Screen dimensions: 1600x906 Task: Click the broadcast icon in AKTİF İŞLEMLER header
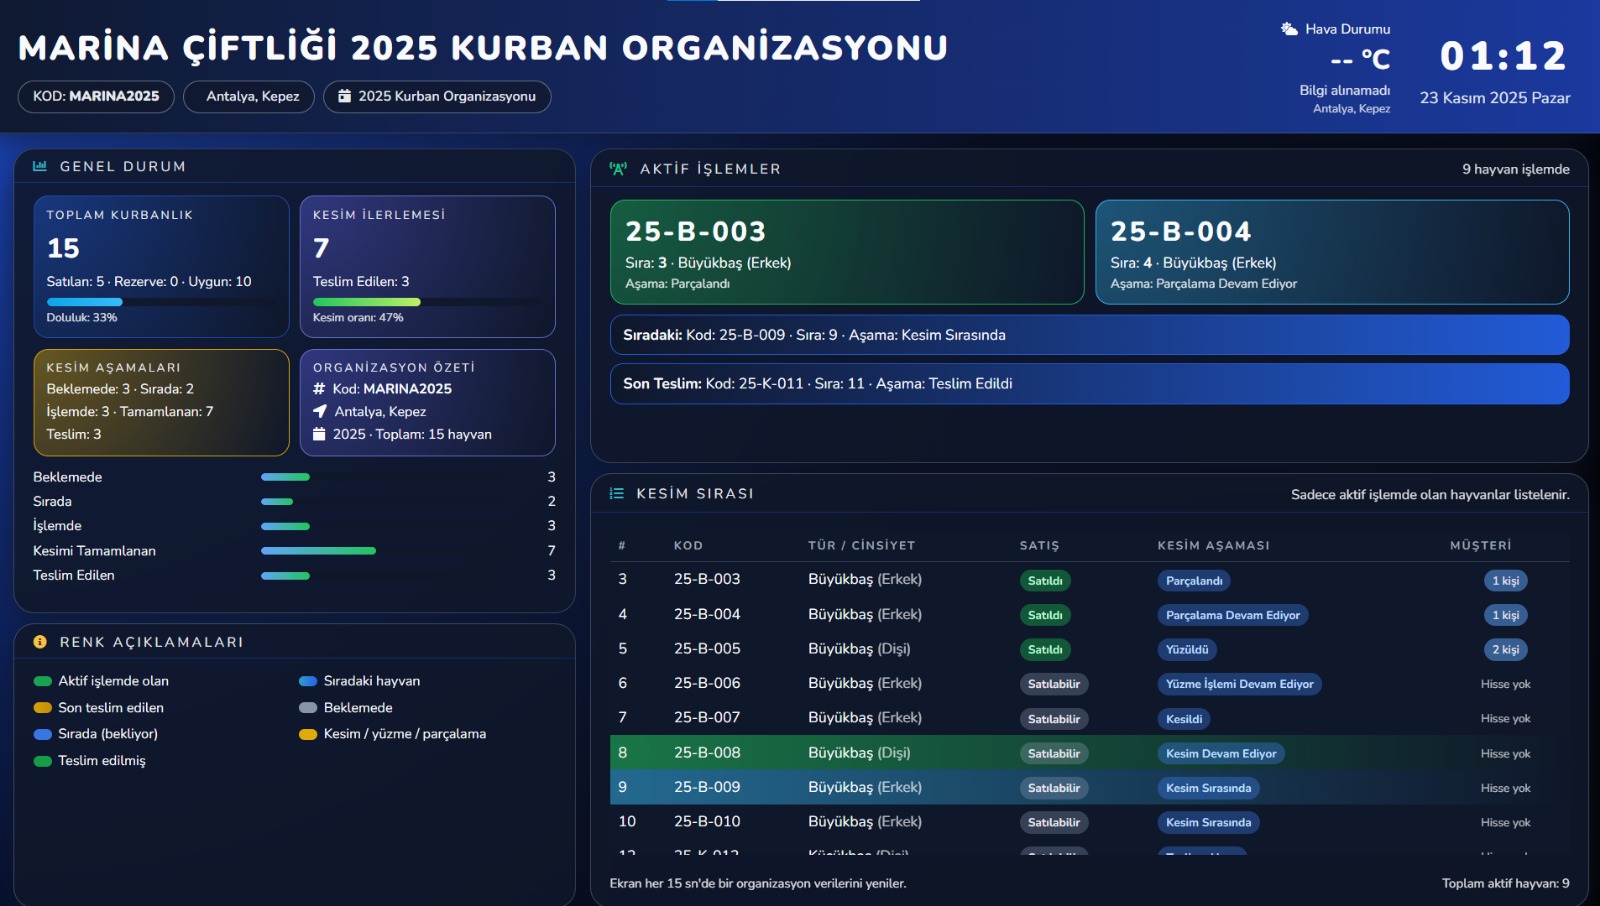click(618, 169)
